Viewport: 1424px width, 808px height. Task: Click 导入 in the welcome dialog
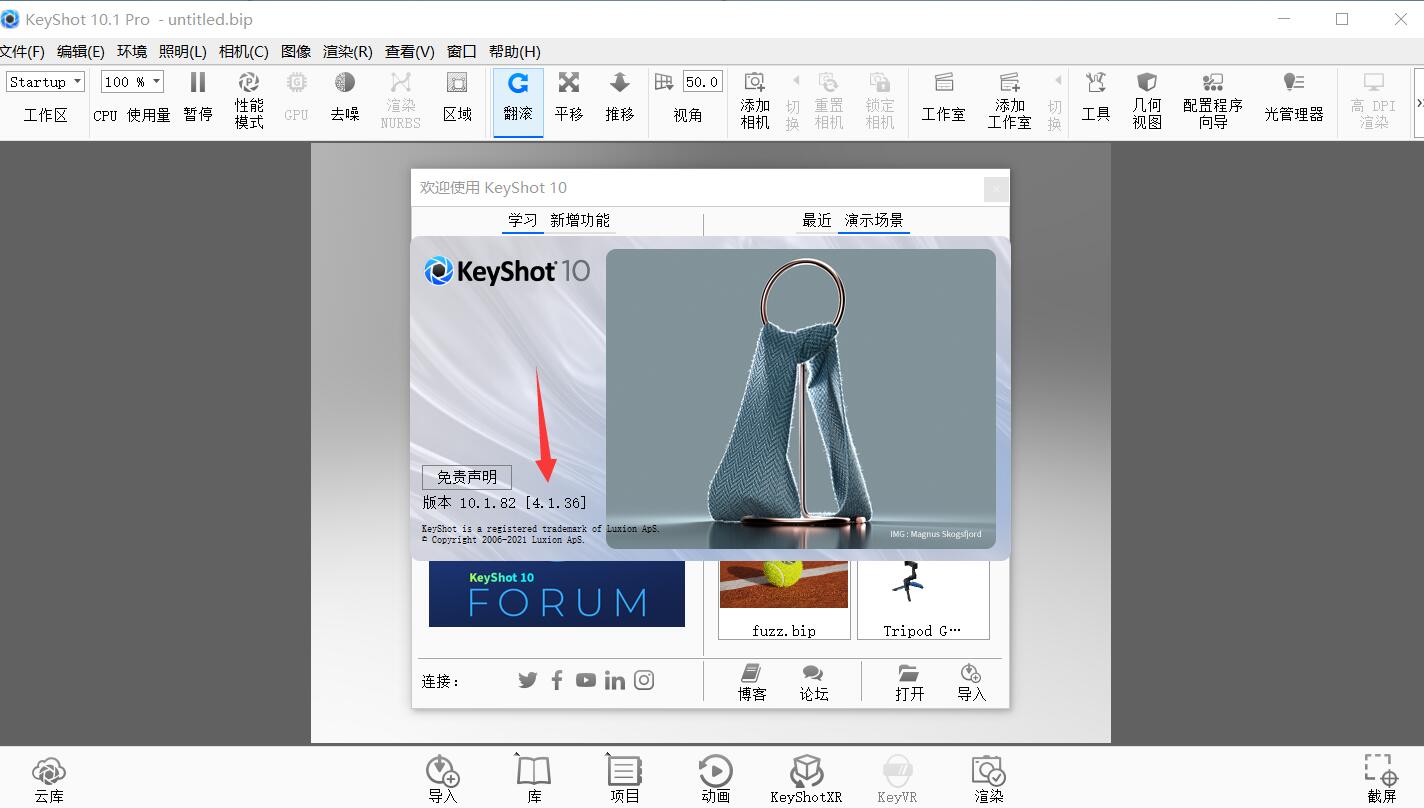pos(971,683)
